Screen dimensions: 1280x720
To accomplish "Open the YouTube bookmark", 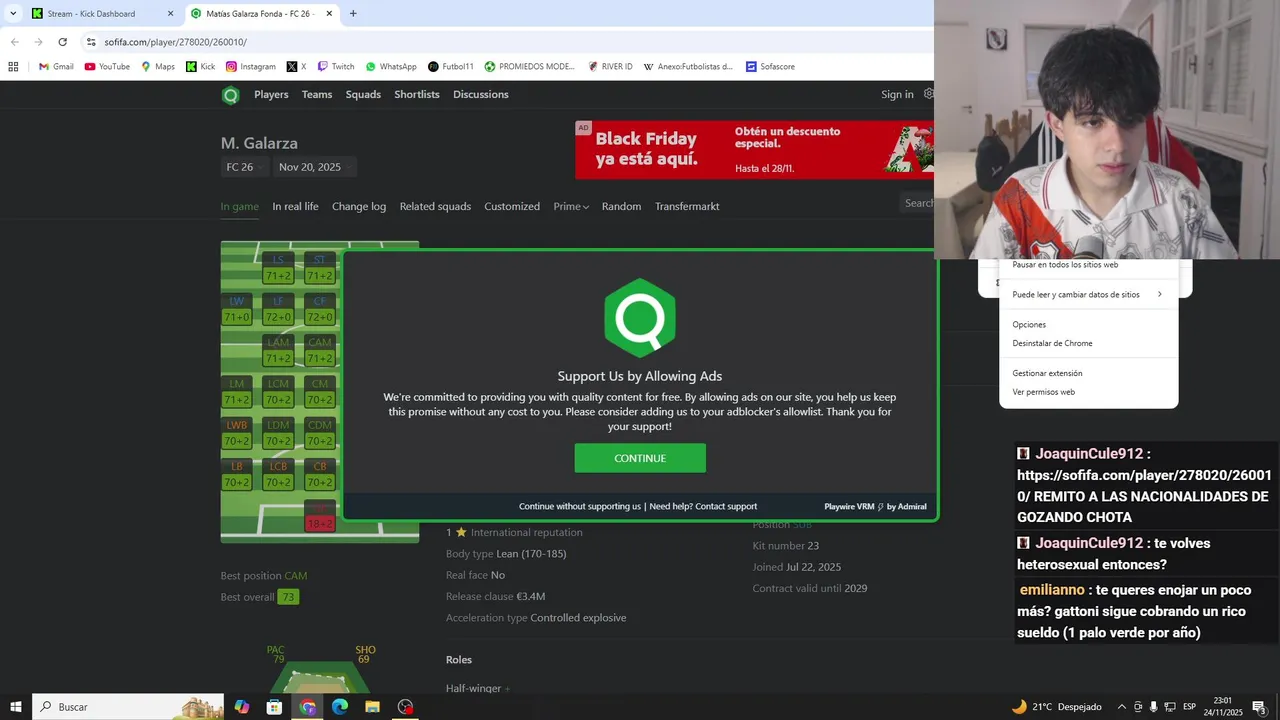I will point(107,67).
